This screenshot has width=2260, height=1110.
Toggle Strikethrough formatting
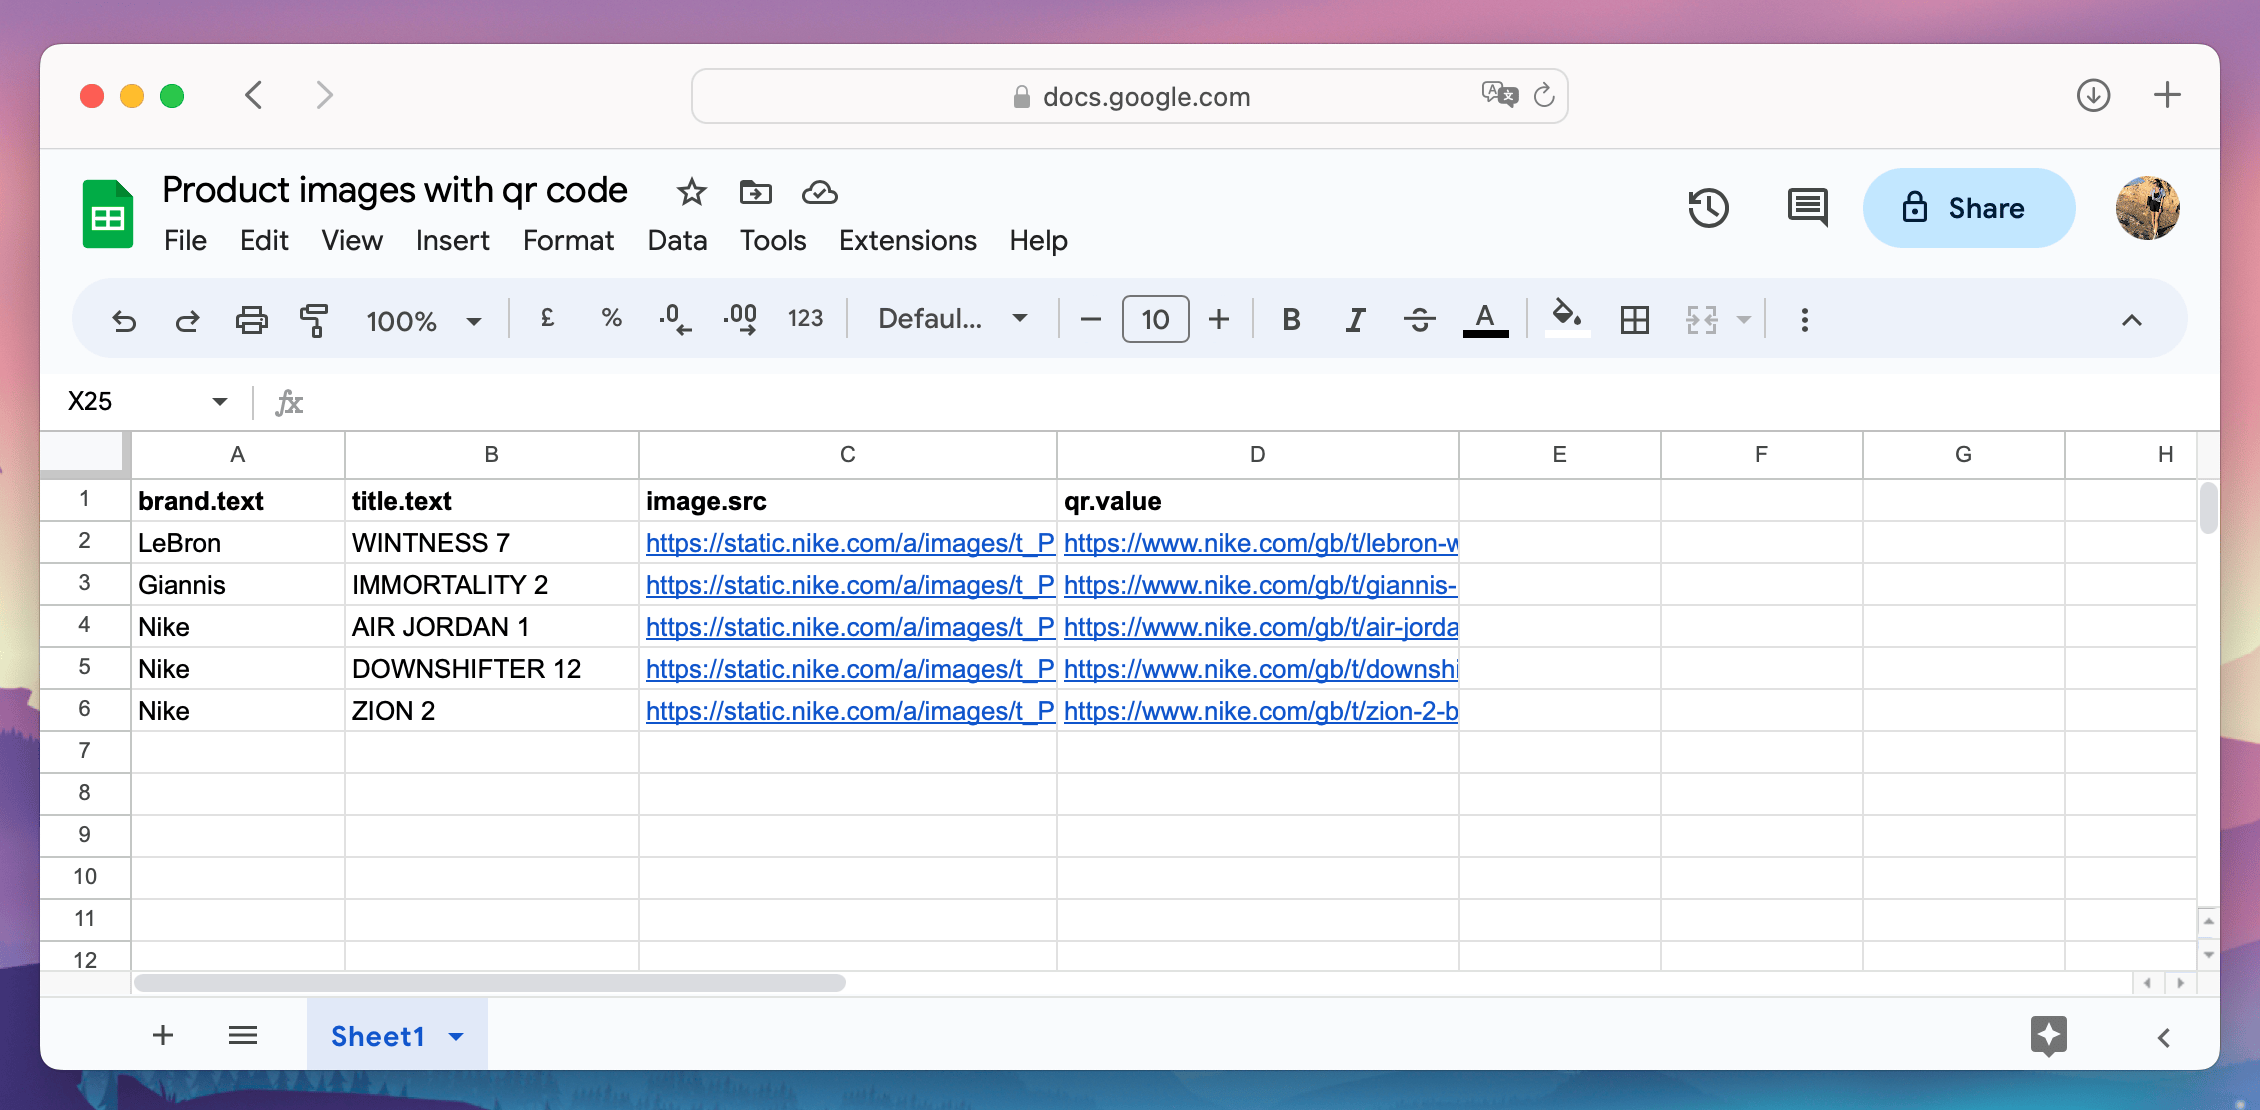click(x=1420, y=320)
